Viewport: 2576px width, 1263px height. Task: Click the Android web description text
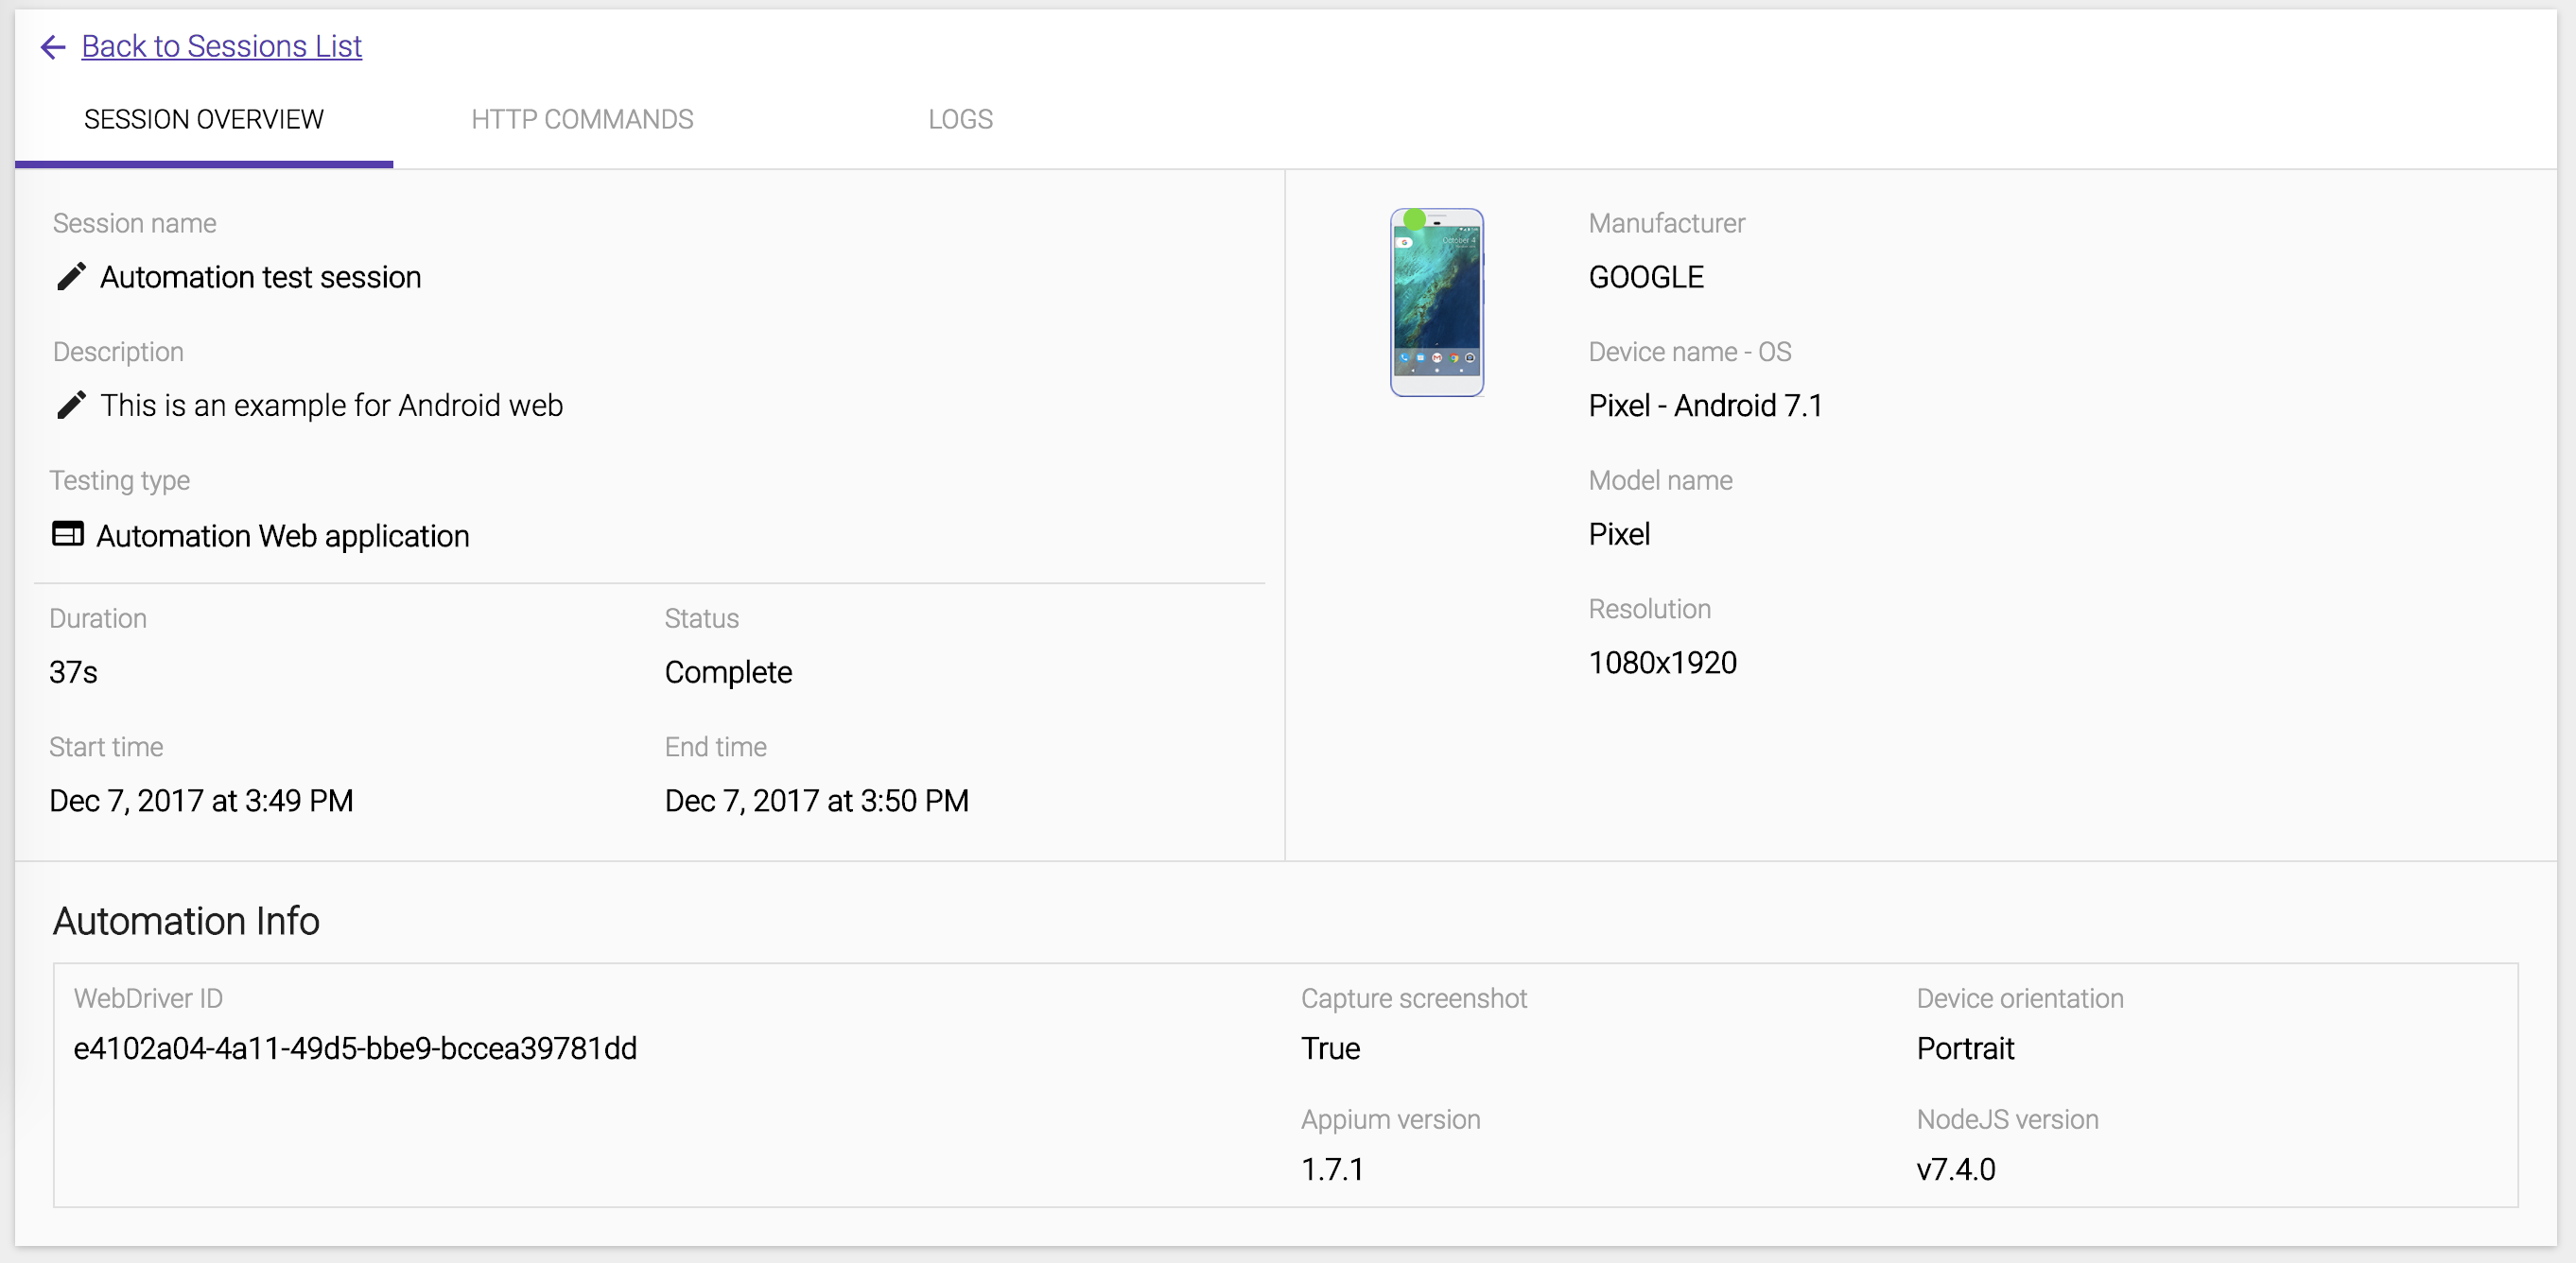click(x=332, y=405)
